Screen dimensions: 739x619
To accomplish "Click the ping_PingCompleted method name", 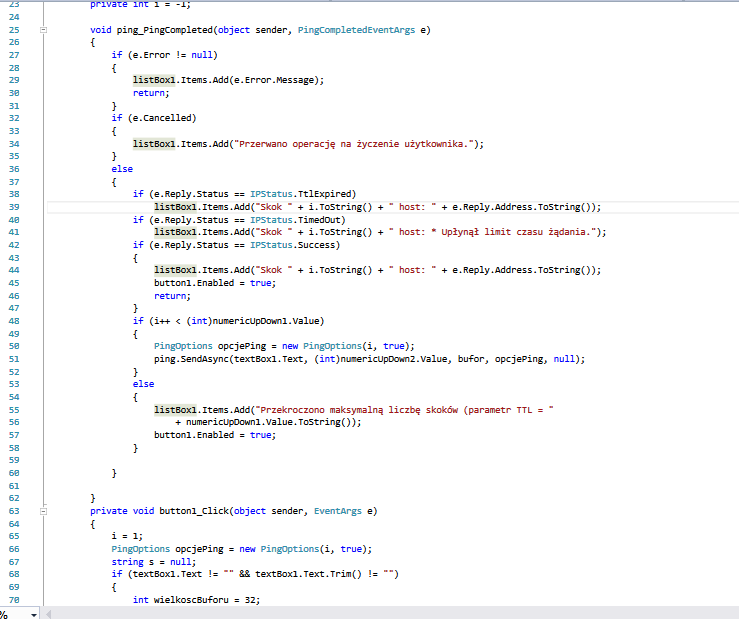I will click(x=165, y=30).
